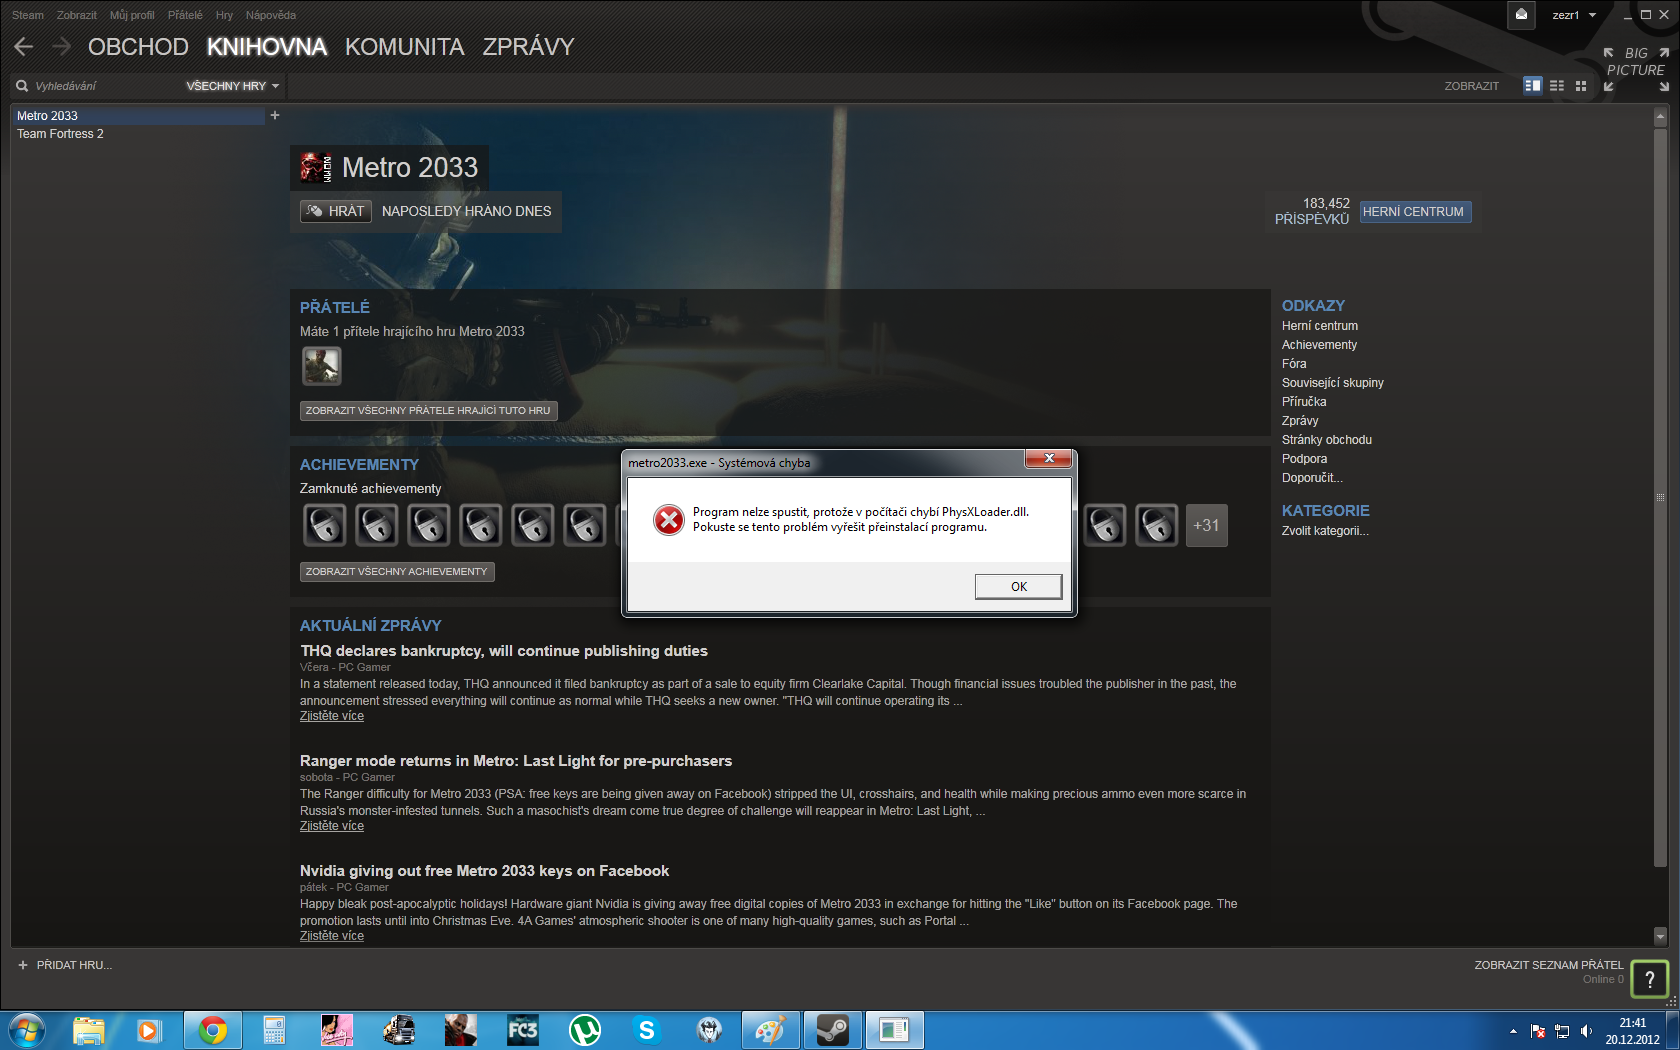The width and height of the screenshot is (1680, 1050).
Task: Go forward with the right arrow
Action: point(61,46)
